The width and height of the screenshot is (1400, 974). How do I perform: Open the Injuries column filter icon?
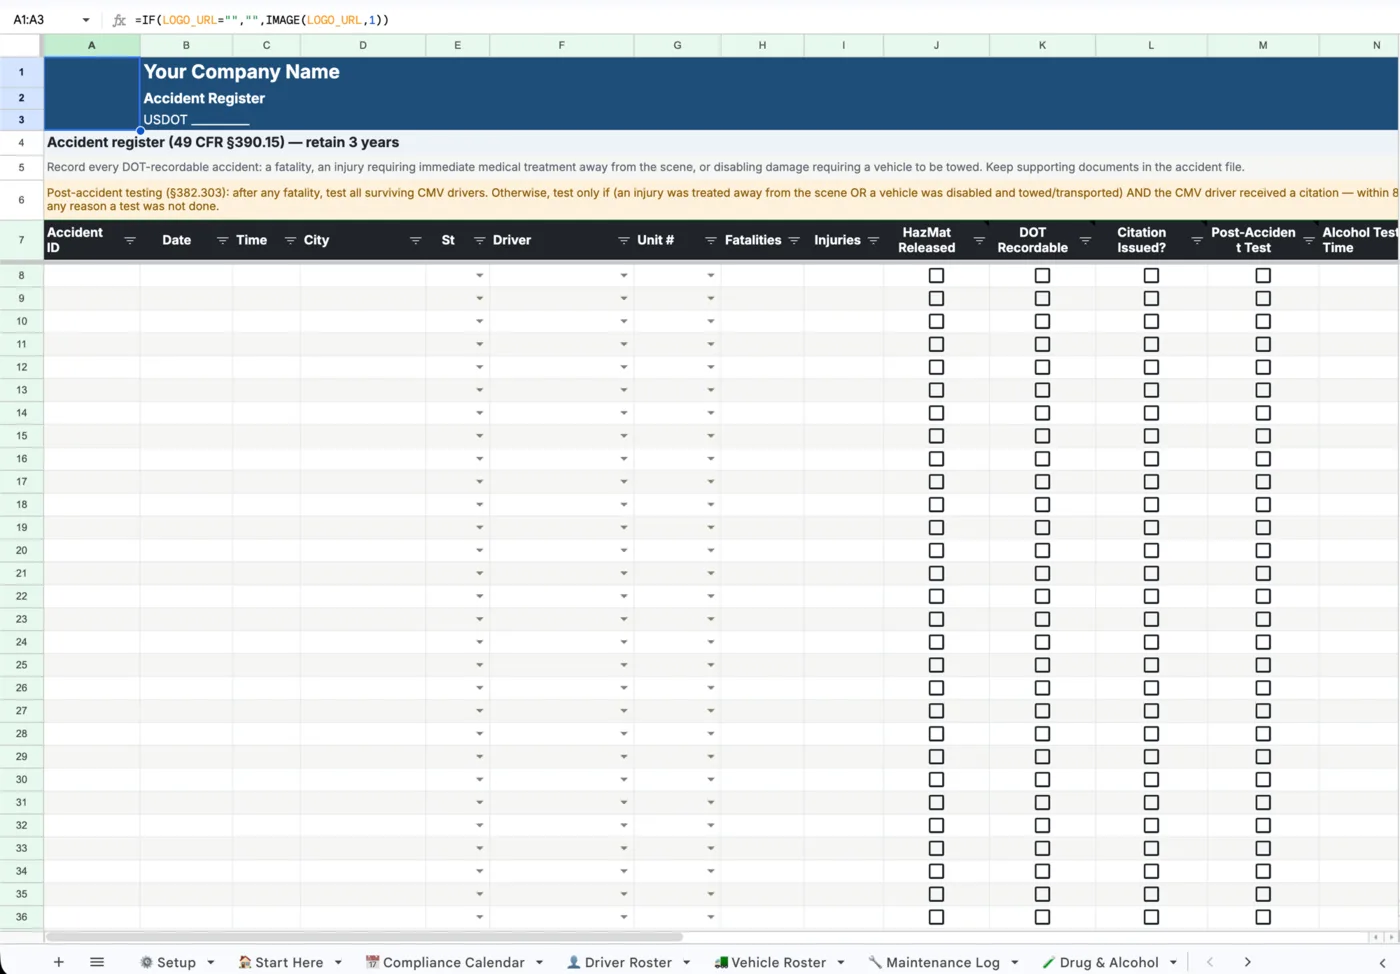click(x=873, y=240)
